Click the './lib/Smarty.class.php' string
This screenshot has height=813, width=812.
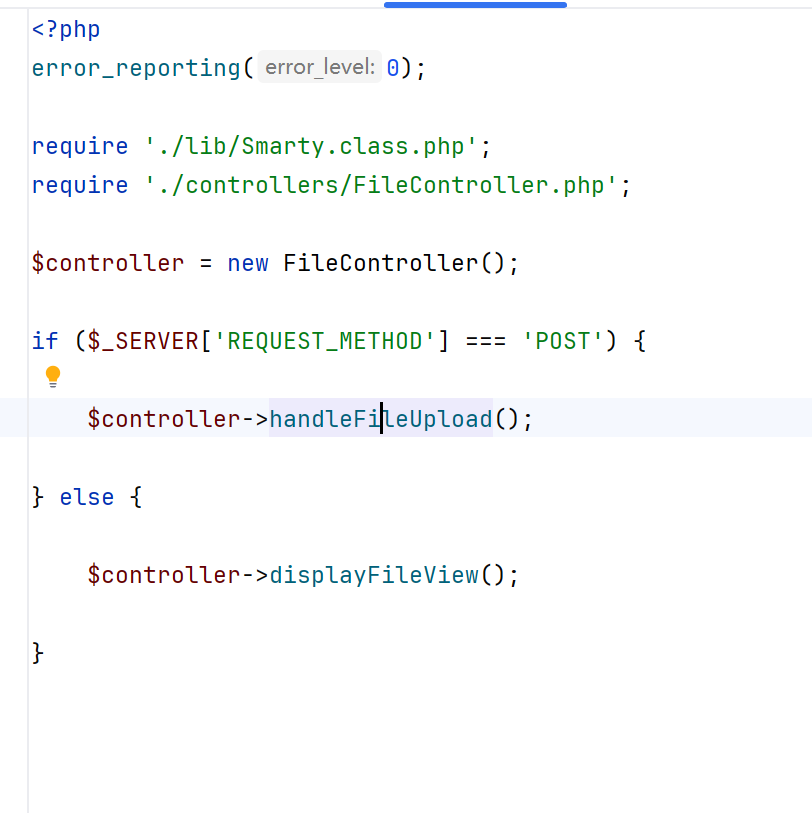tap(311, 146)
